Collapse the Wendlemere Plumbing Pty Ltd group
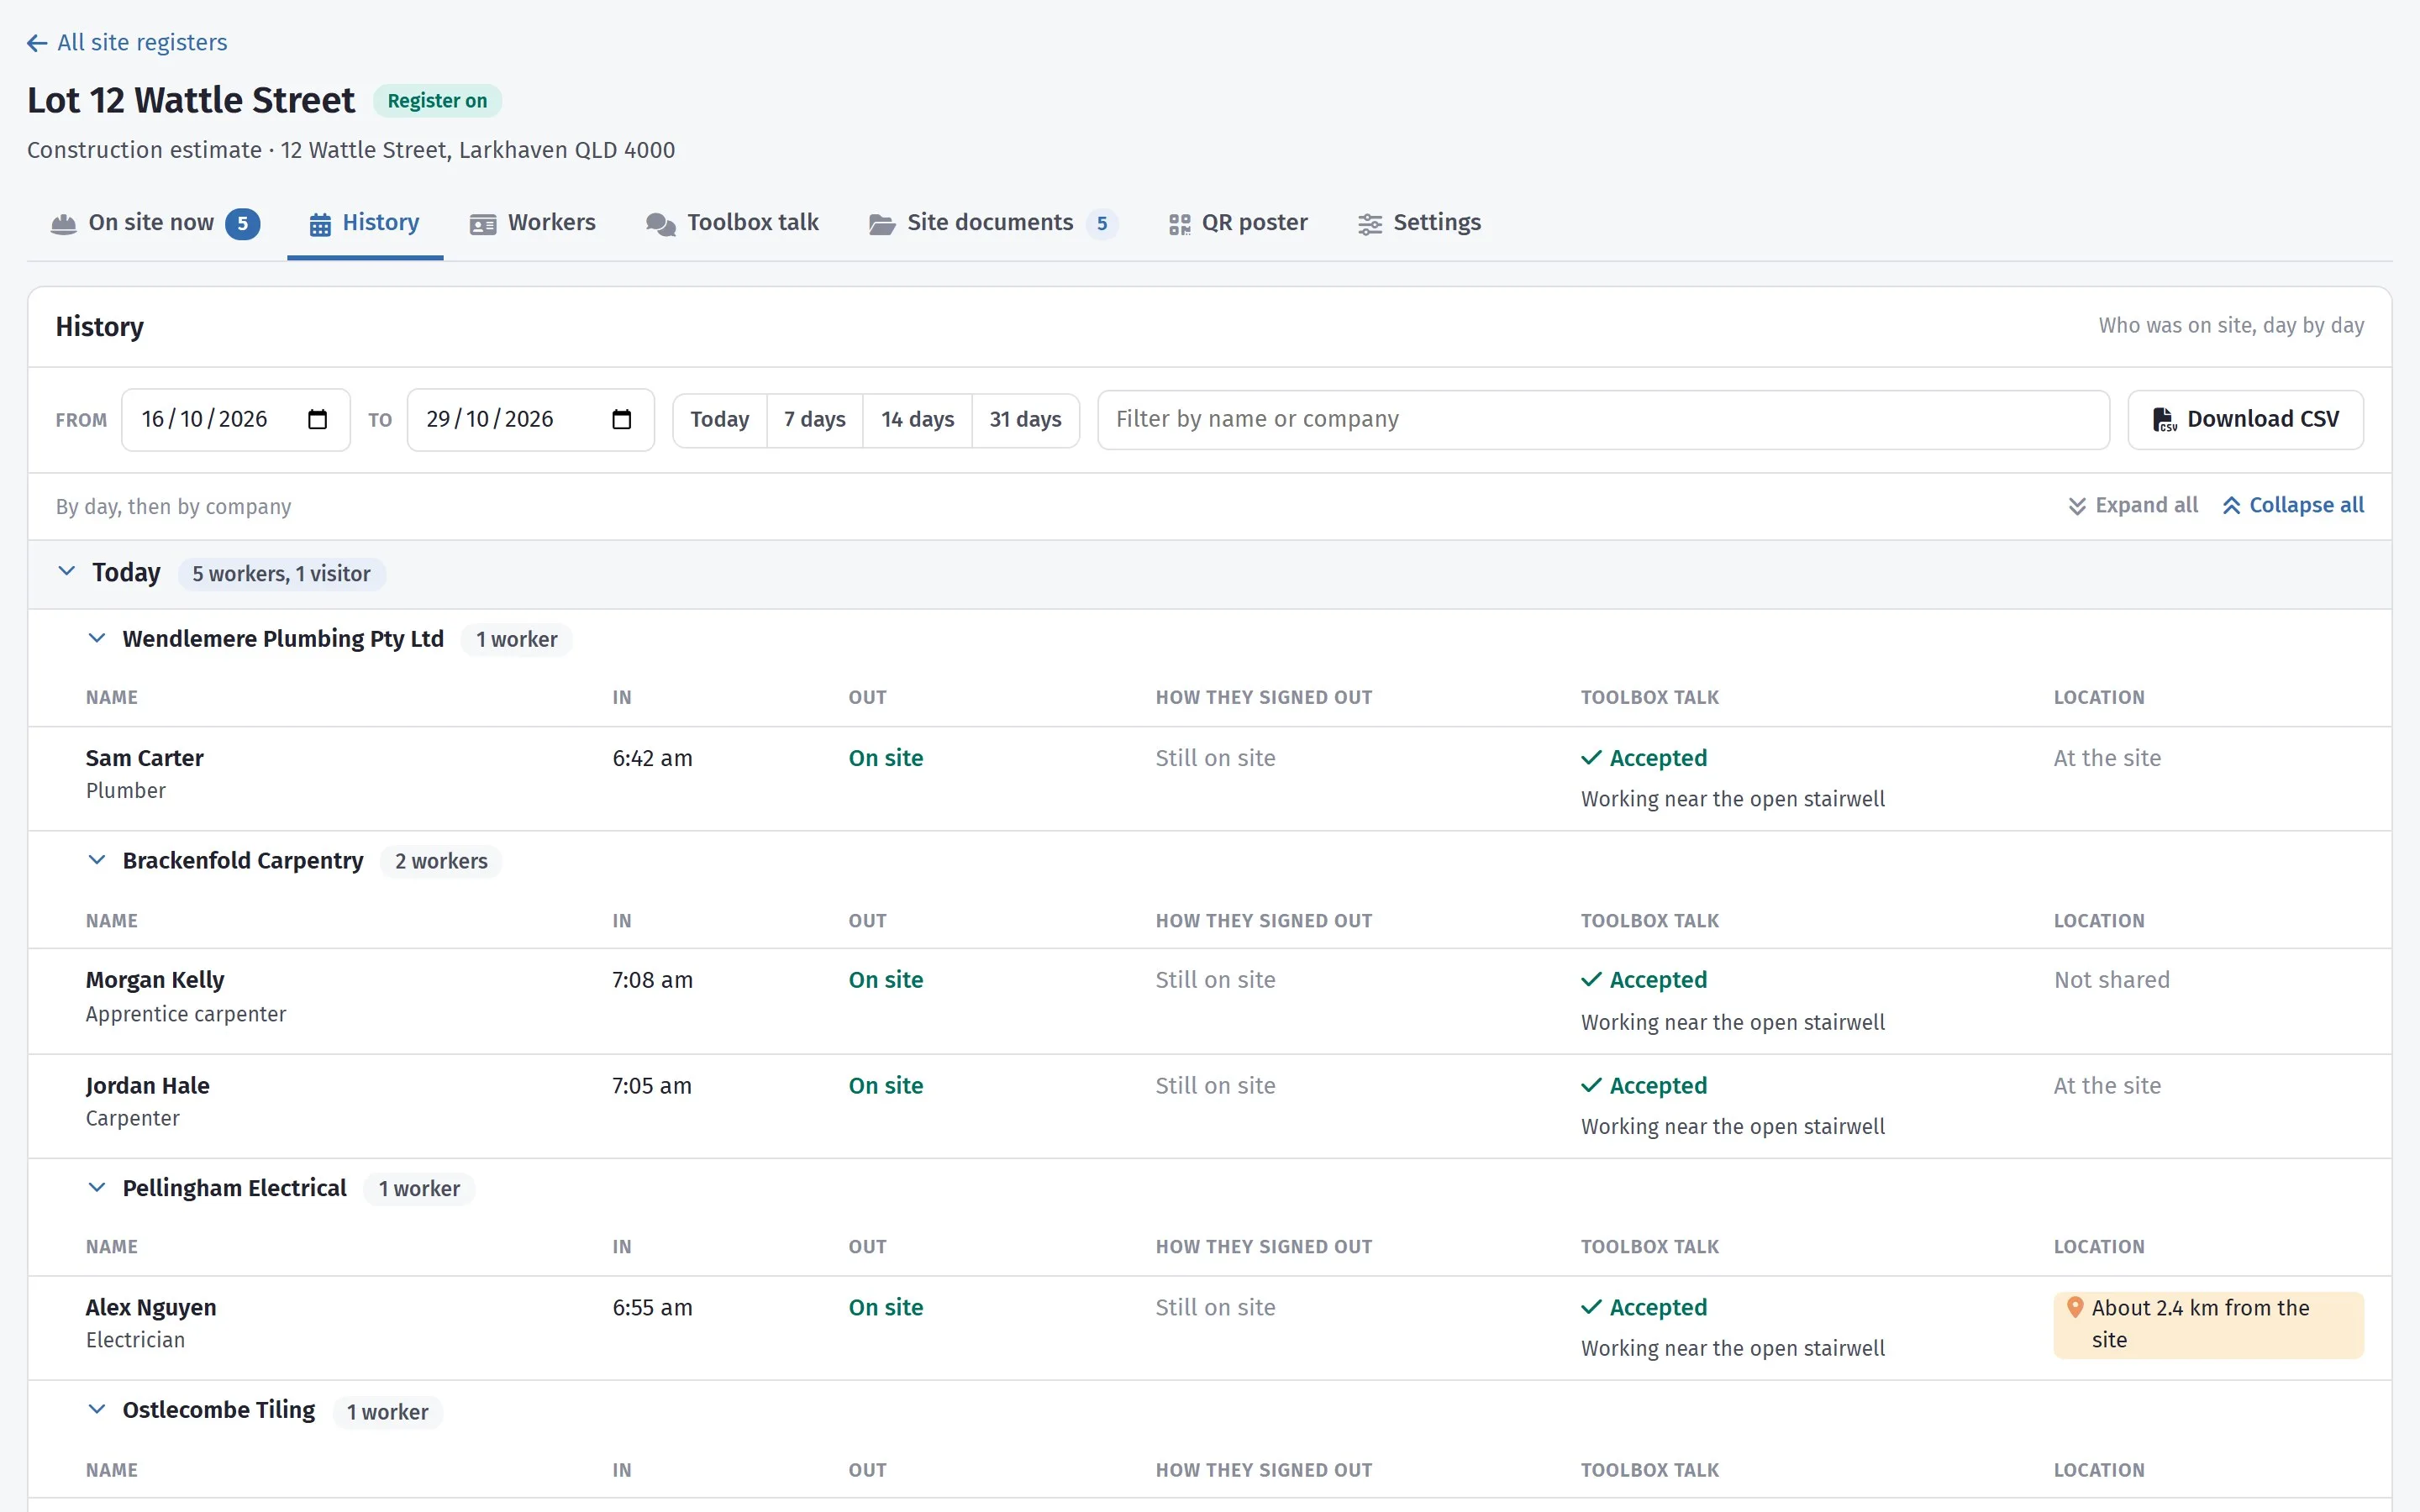The width and height of the screenshot is (2420, 1512). [97, 638]
